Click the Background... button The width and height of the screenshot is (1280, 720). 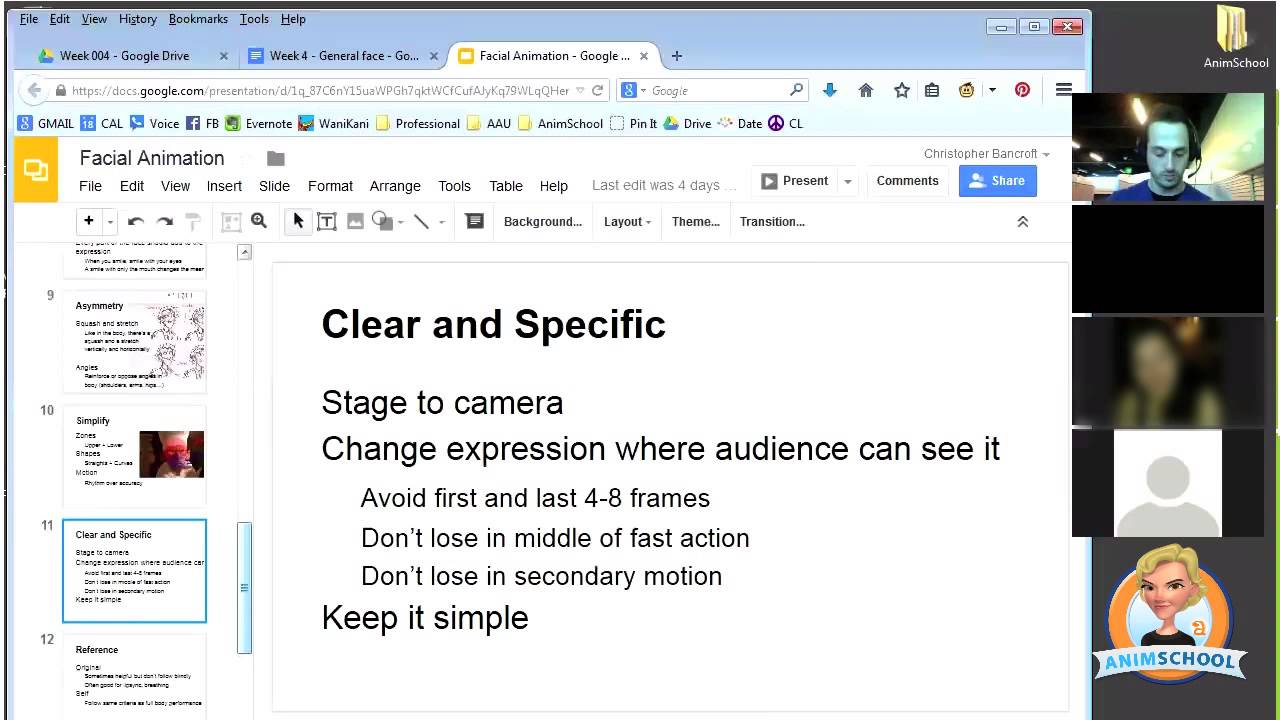click(x=543, y=222)
